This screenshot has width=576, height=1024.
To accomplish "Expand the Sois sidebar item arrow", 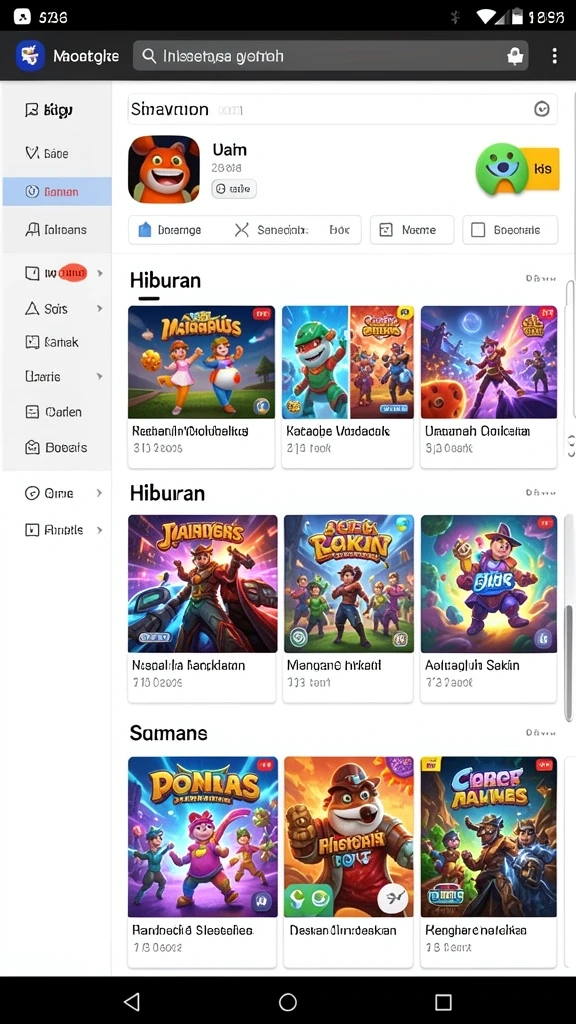I will coord(100,308).
